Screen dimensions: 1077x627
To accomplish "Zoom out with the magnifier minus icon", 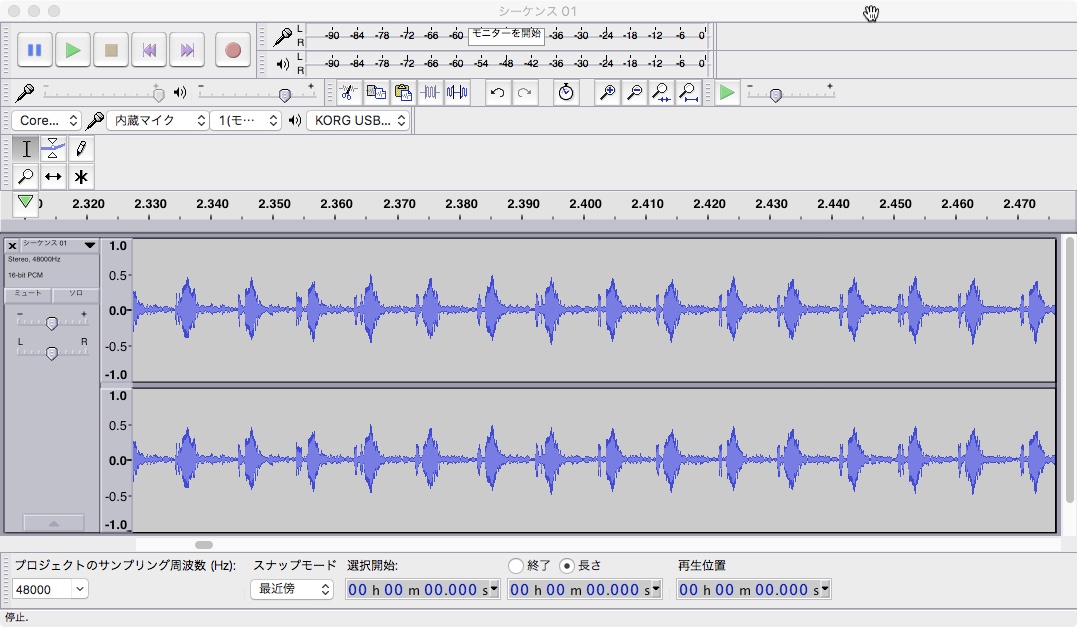I will [x=635, y=92].
